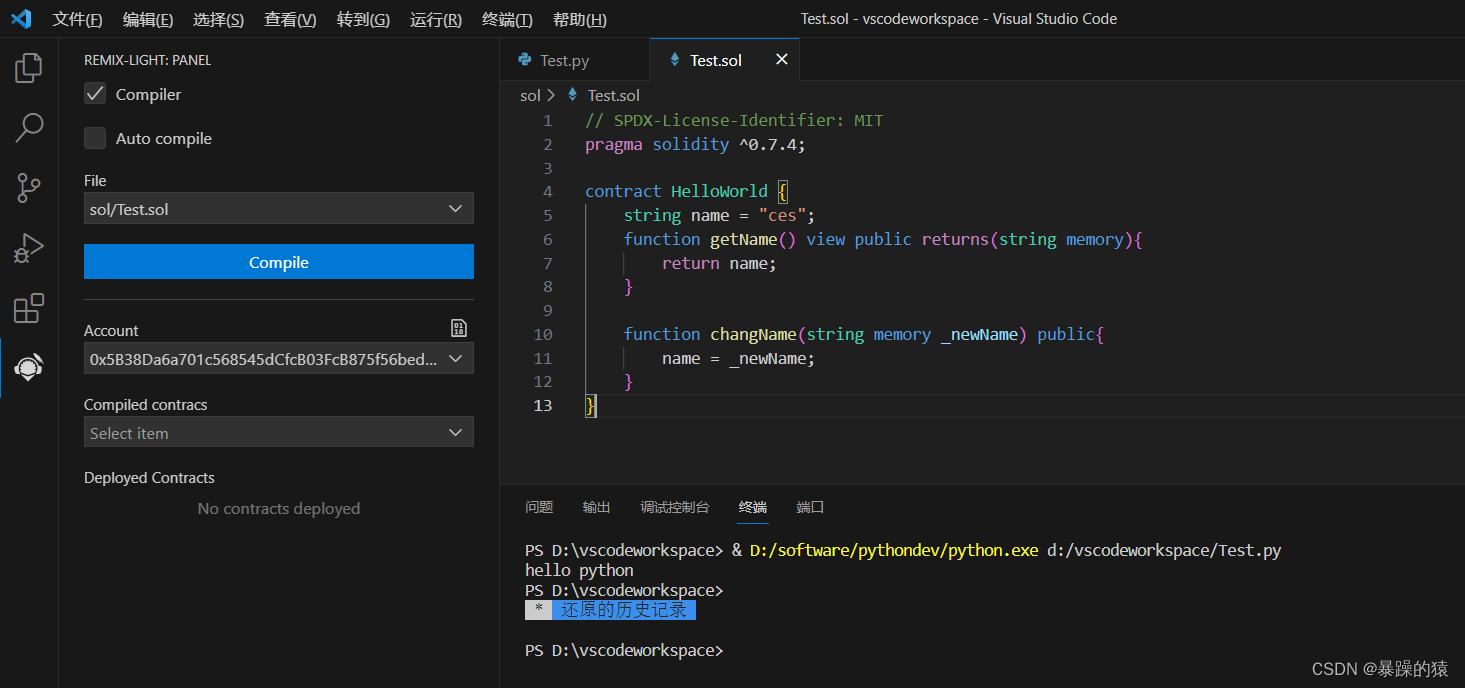
Task: Open the Search view
Action: (28, 128)
